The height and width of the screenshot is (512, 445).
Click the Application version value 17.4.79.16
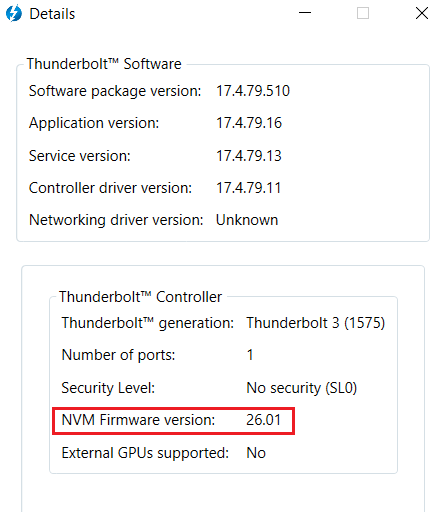point(249,123)
